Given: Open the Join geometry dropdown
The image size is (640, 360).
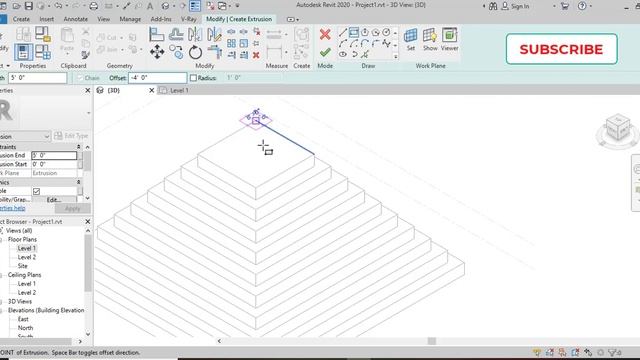Looking at the screenshot, I should [x=122, y=50].
